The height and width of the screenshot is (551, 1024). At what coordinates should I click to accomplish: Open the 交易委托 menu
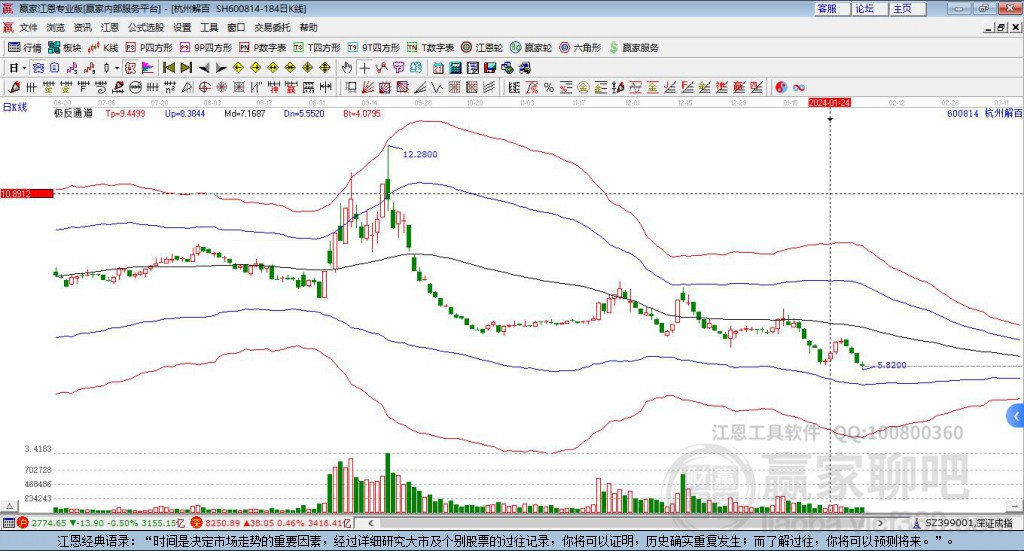(x=272, y=28)
